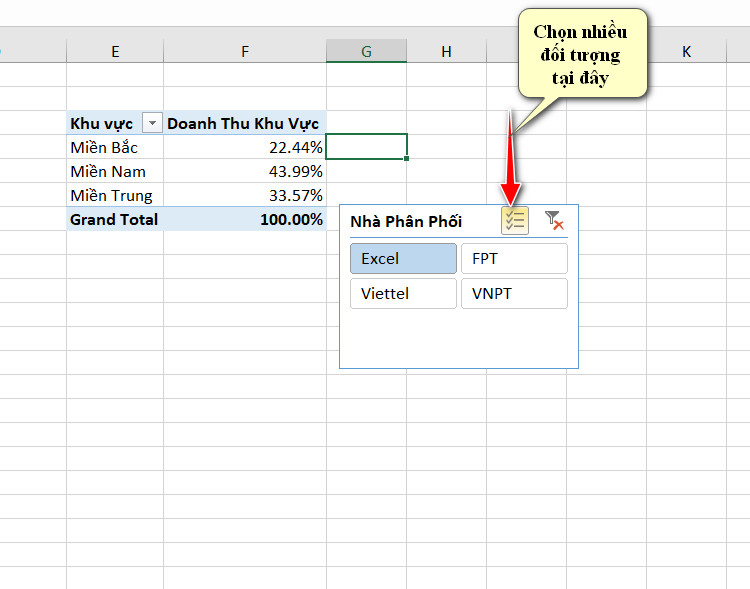Open the Khu vực filter dropdown
Screen dimensions: 750x589
coord(152,123)
